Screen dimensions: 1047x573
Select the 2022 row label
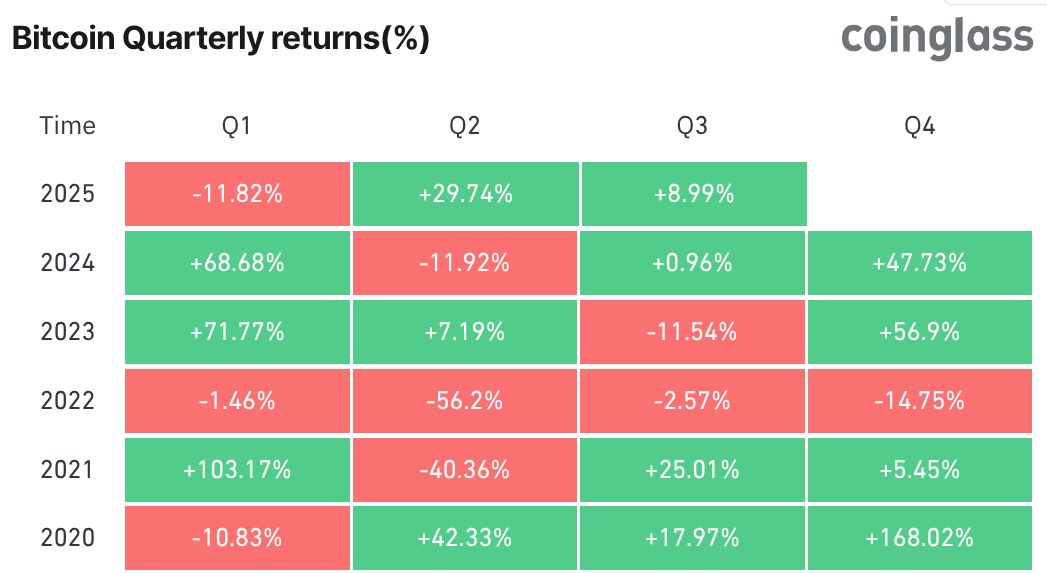pyautogui.click(x=68, y=401)
